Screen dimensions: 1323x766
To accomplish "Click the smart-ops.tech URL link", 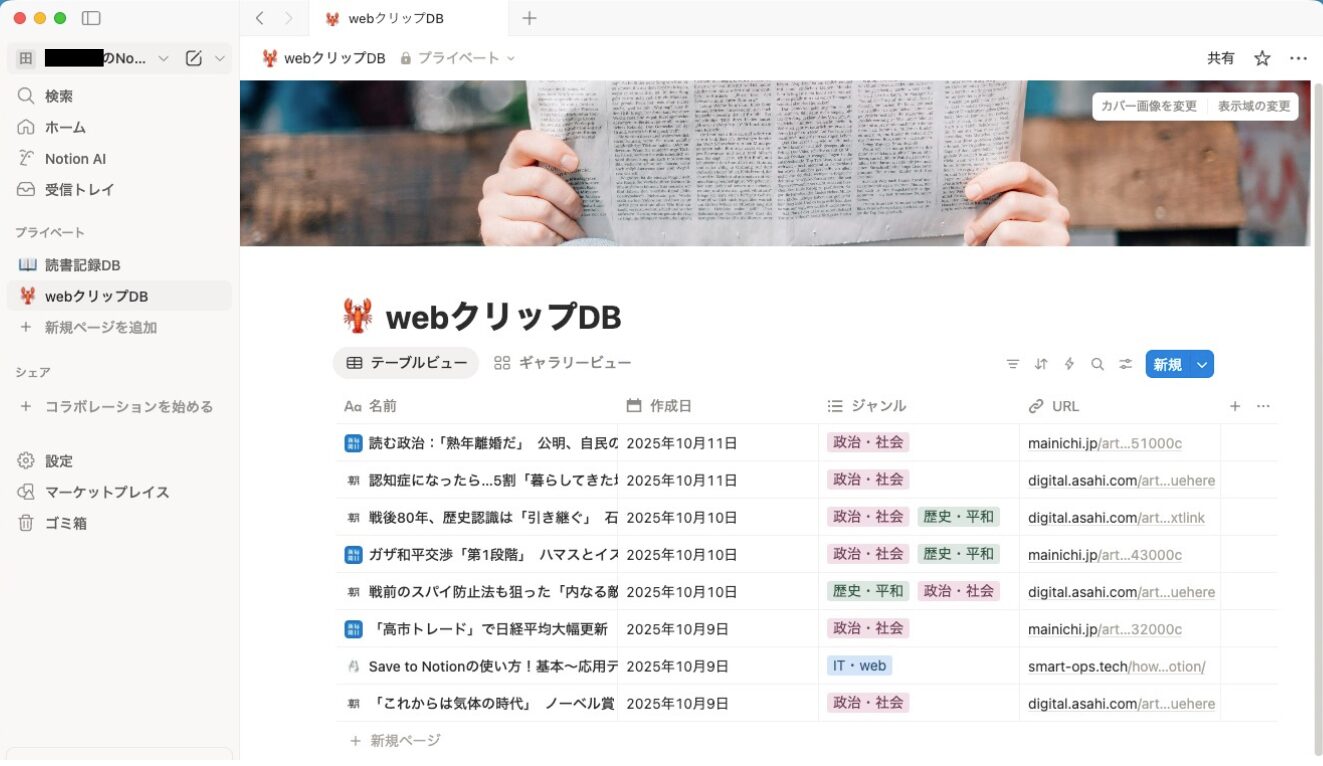I will click(1116, 666).
